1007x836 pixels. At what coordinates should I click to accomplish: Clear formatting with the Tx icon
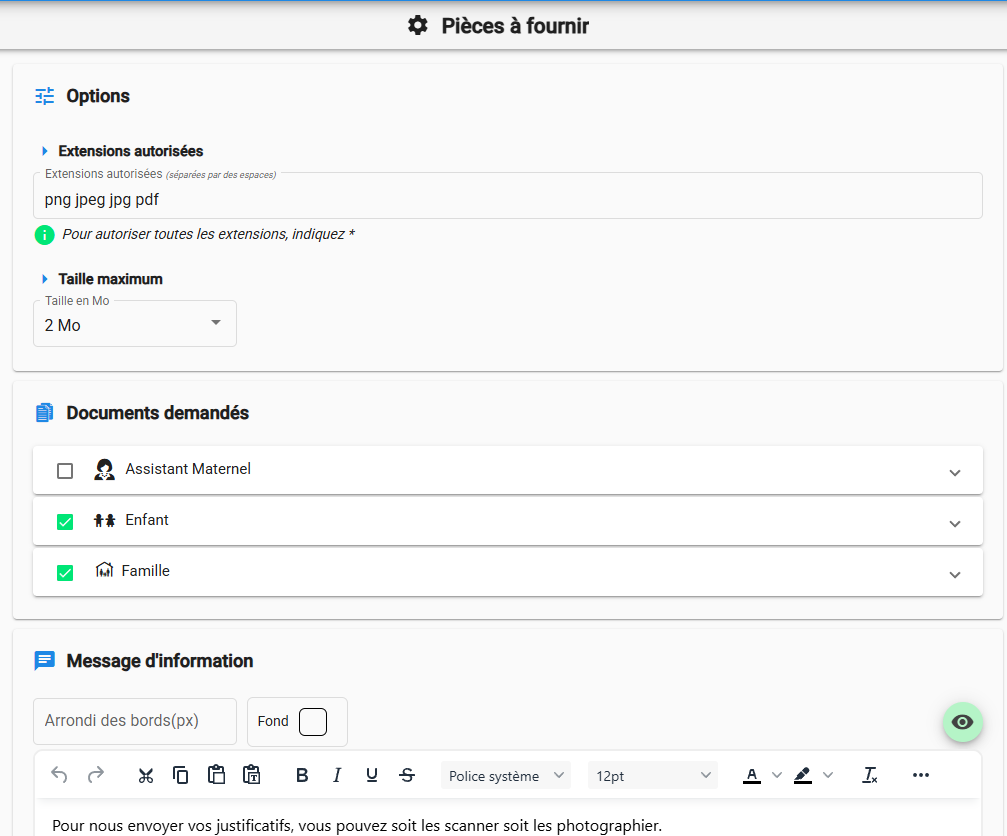pos(870,775)
